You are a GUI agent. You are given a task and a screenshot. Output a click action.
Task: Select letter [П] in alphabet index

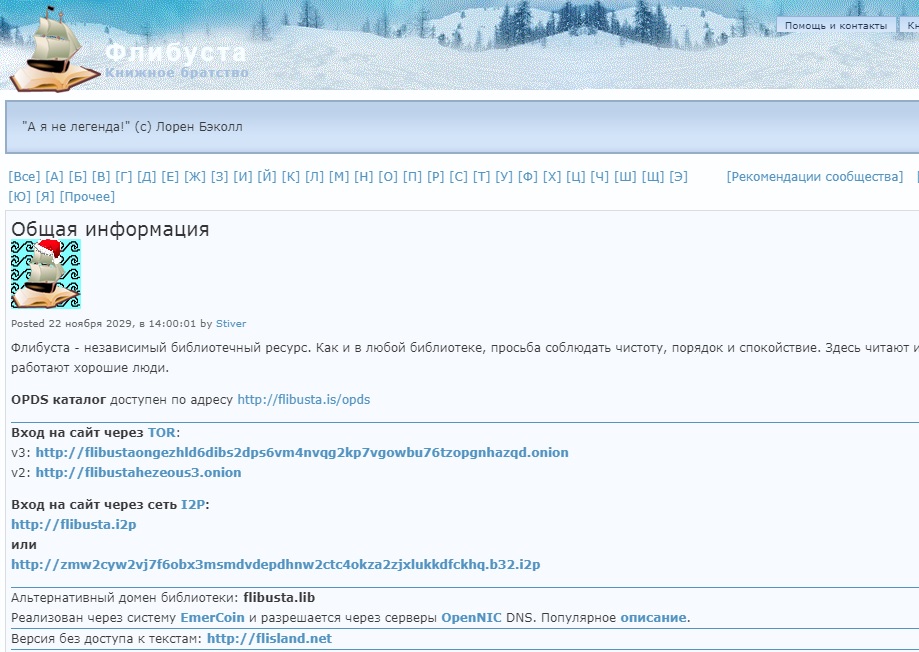(412, 176)
